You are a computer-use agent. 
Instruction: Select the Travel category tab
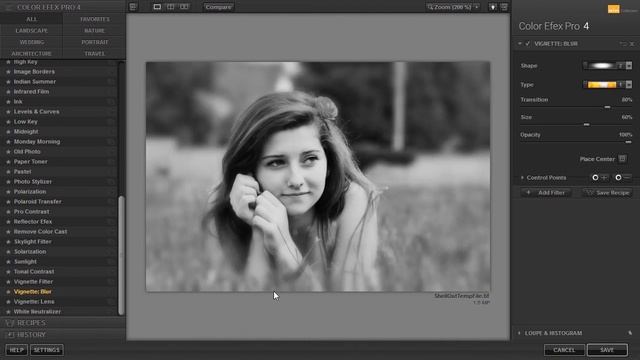point(94,53)
